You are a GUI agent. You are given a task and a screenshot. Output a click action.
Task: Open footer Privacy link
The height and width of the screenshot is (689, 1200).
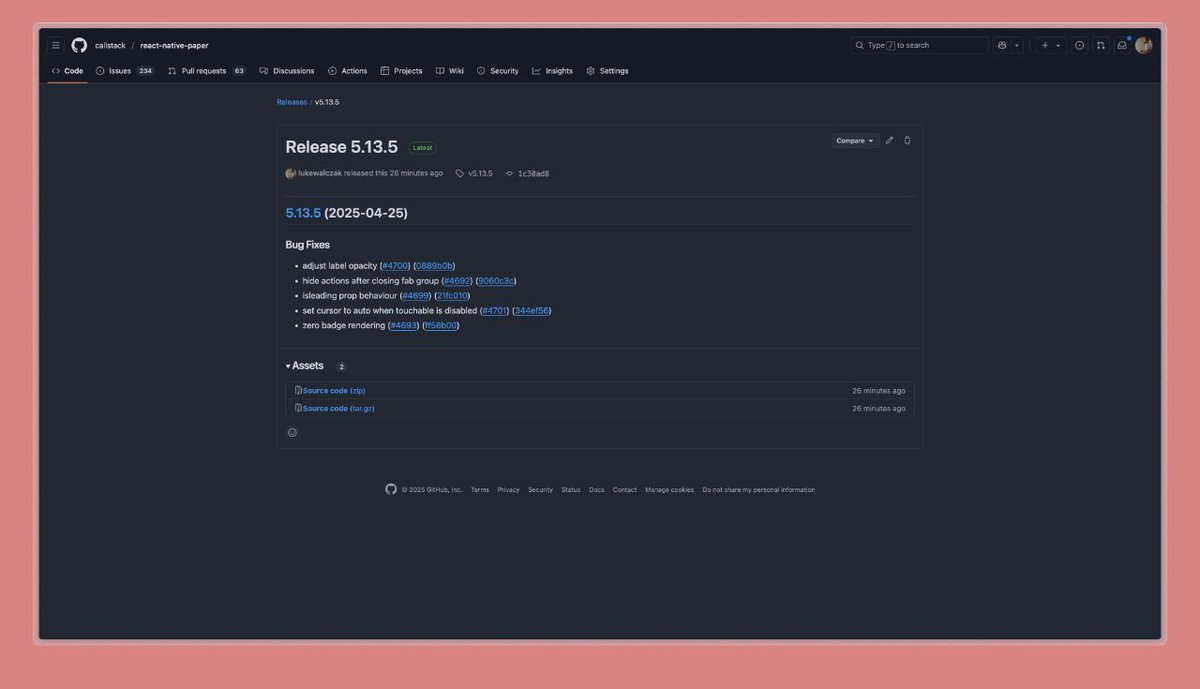tap(509, 490)
